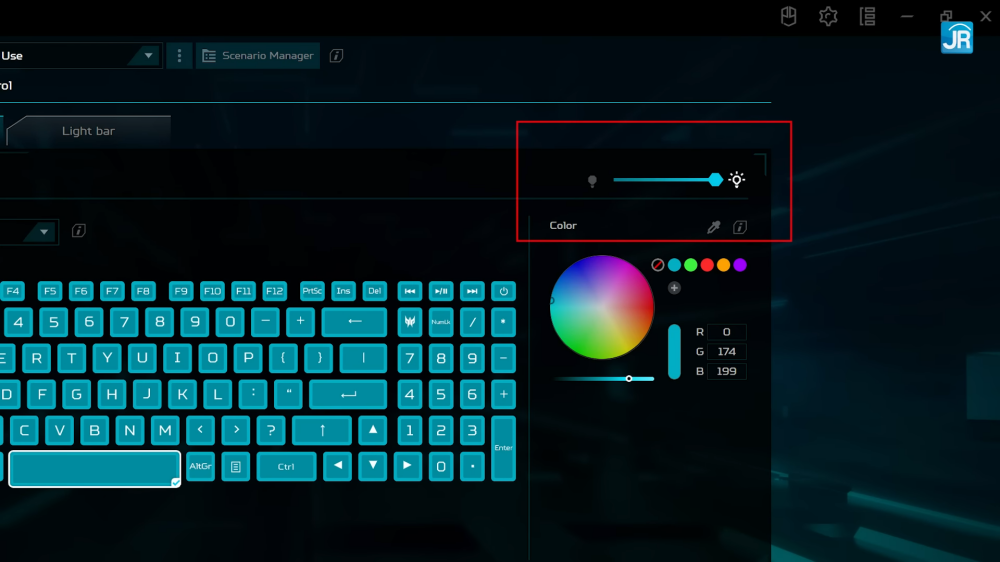This screenshot has width=1000, height=562.
Task: Click the info icon next to Scenario Manager
Action: pyautogui.click(x=336, y=56)
